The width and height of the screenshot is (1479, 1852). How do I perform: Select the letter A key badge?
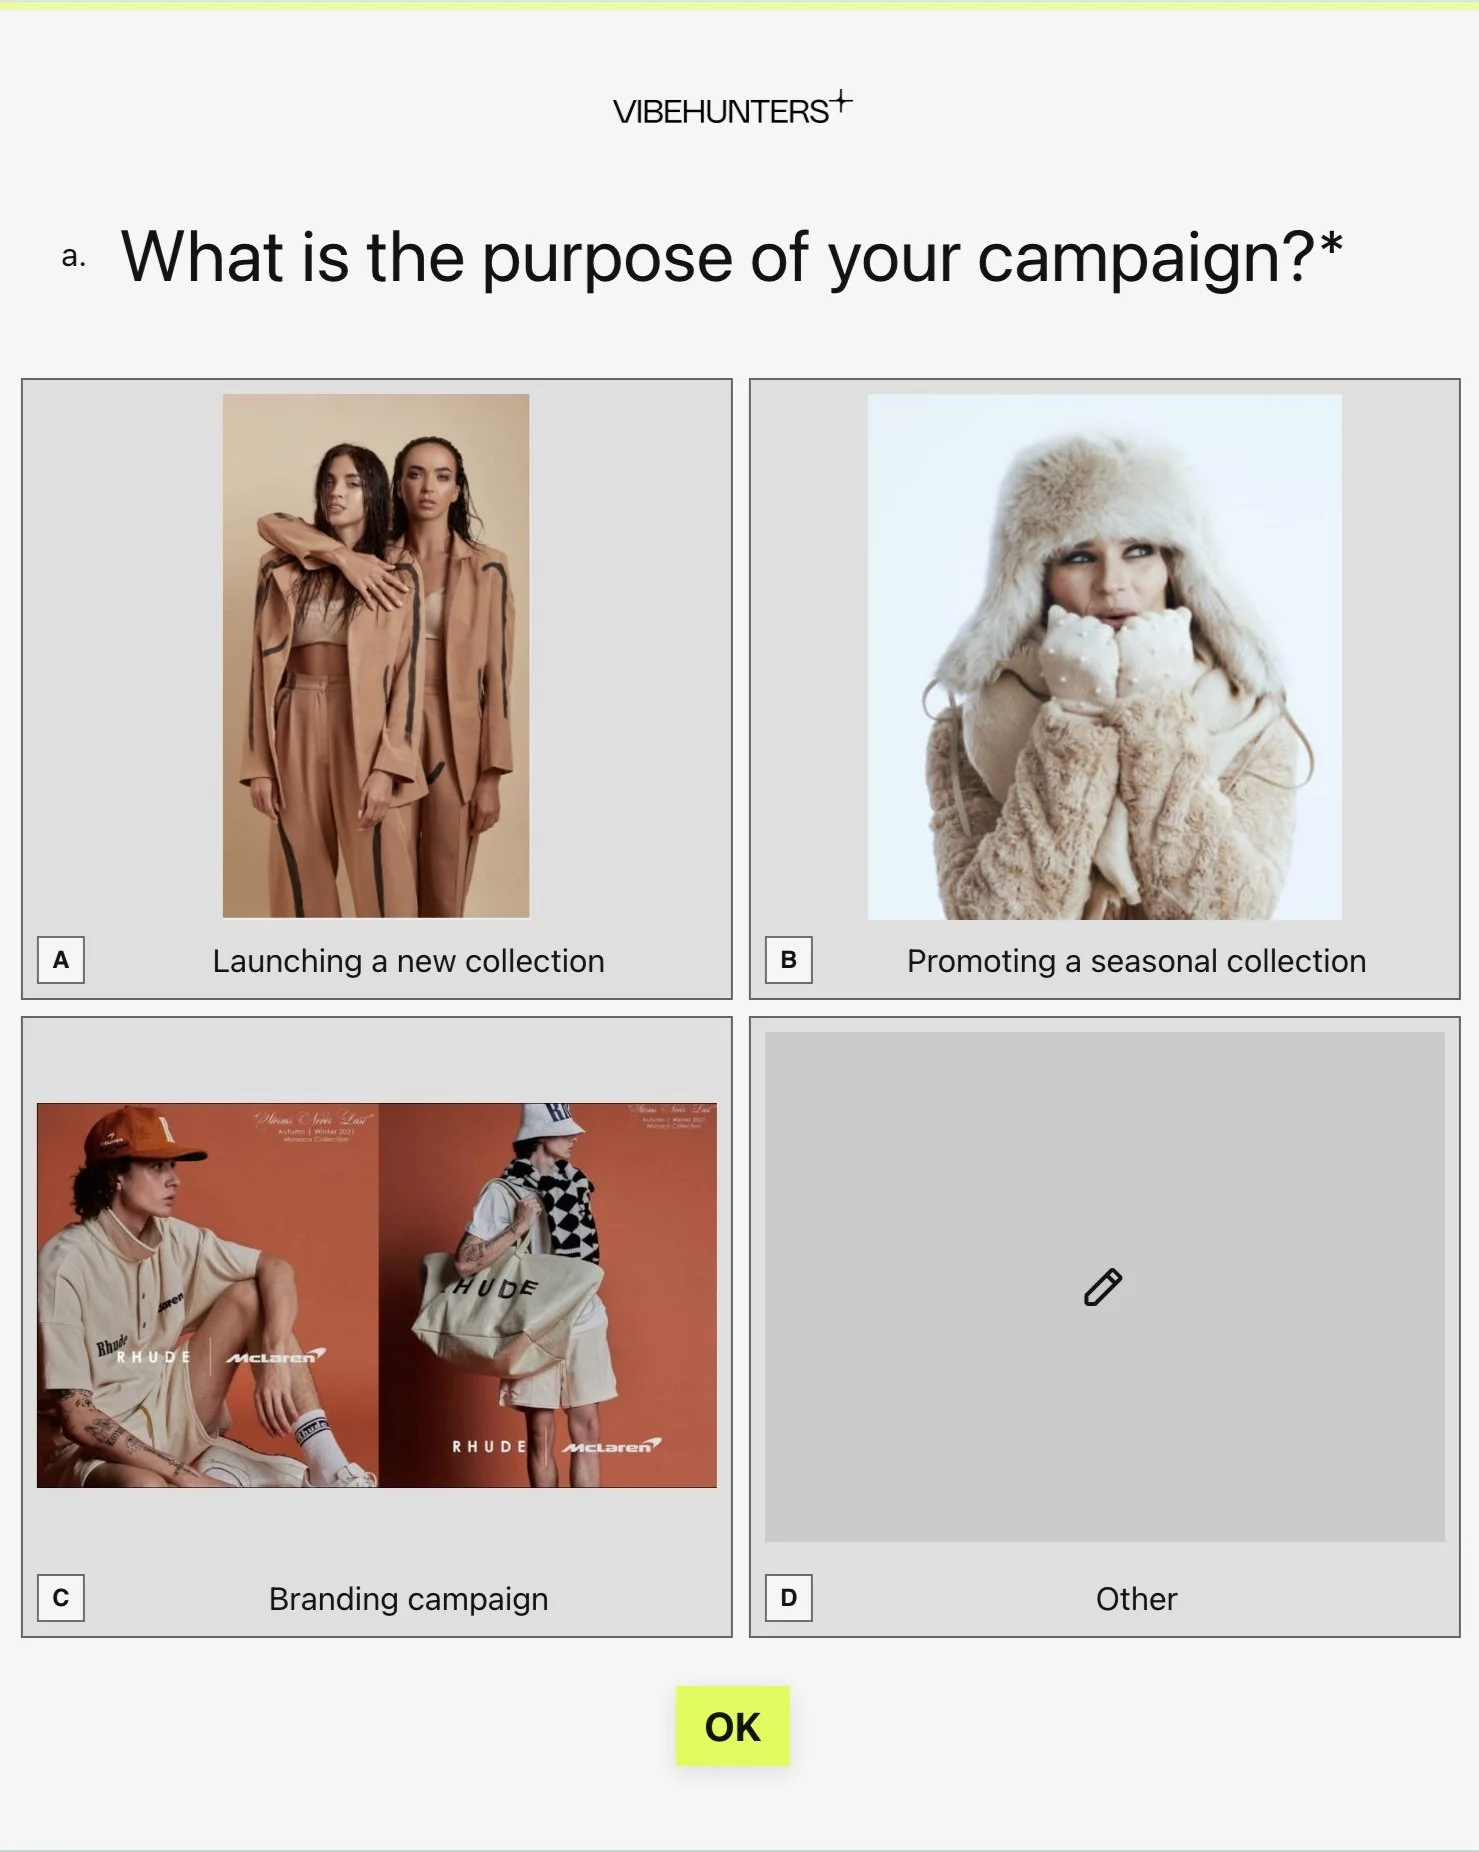[61, 960]
